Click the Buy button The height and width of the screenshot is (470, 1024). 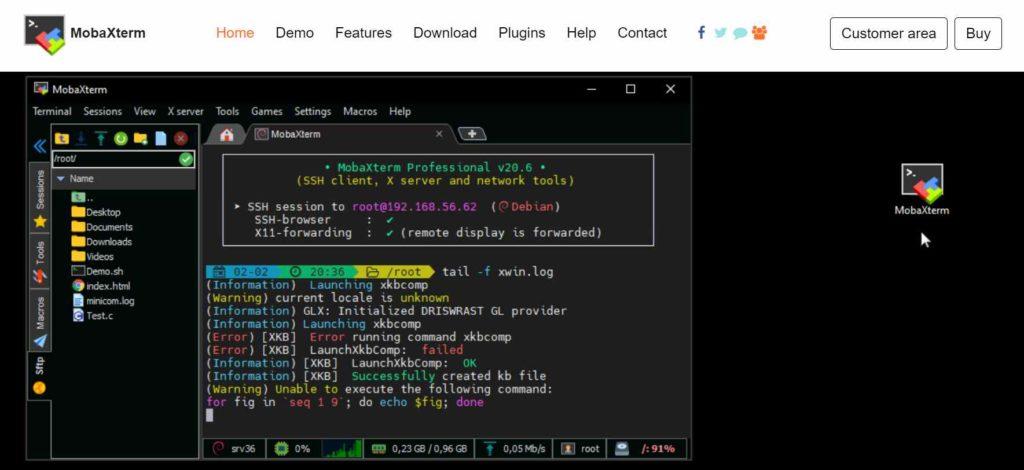(x=978, y=33)
